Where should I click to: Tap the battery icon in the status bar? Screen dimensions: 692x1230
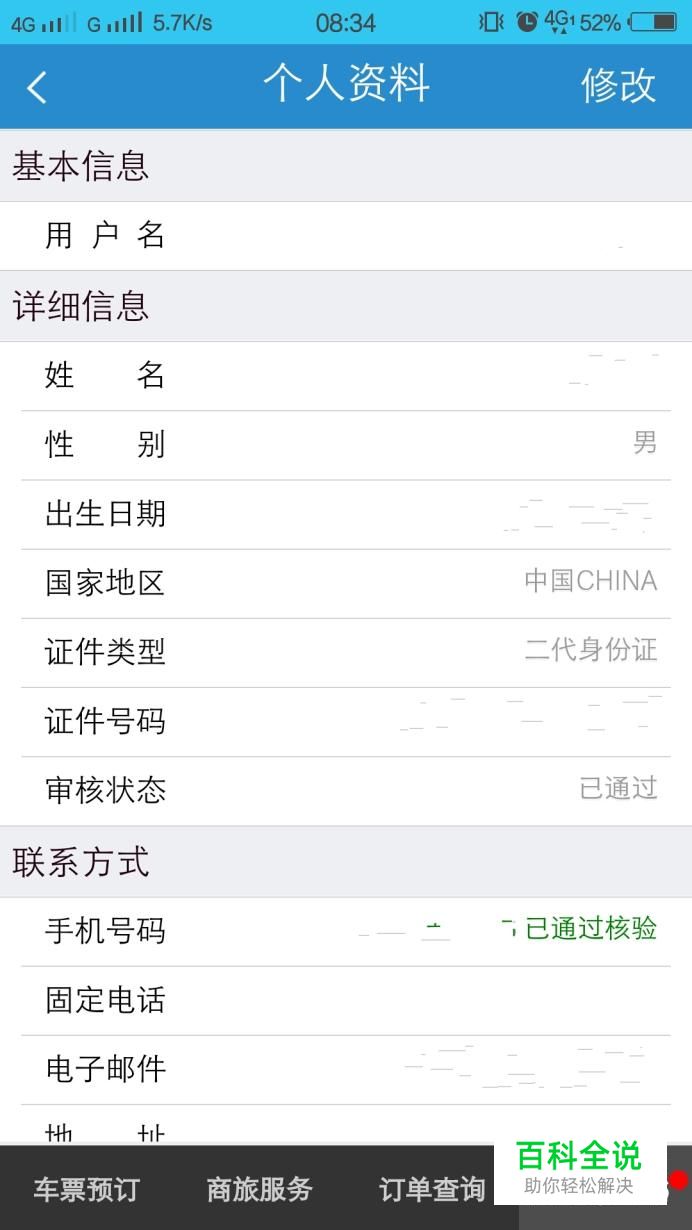click(652, 21)
